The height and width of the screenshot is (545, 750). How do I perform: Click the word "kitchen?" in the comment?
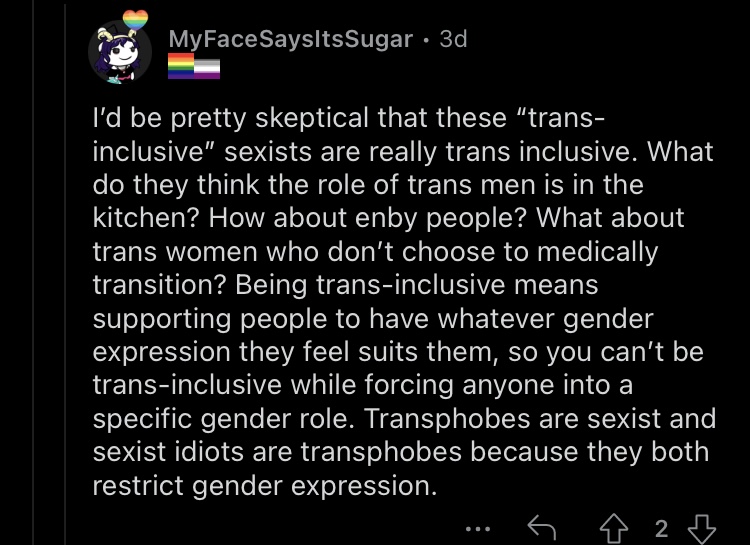point(146,218)
